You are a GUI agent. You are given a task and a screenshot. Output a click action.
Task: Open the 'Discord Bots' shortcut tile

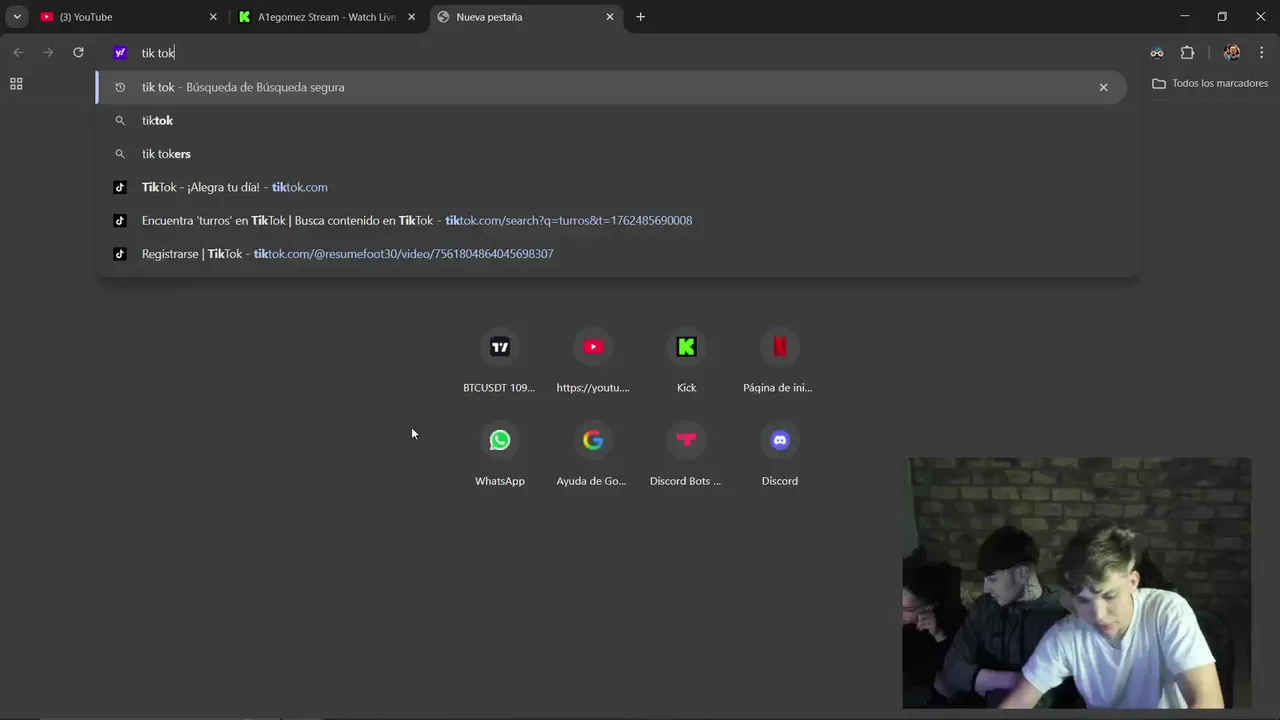[686, 454]
